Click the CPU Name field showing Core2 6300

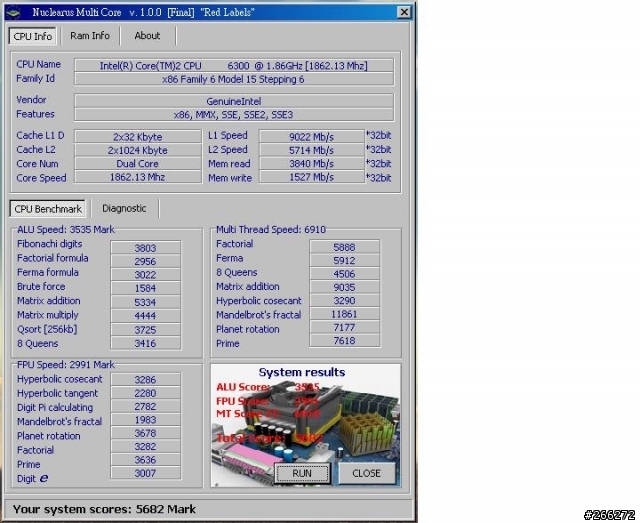234,66
